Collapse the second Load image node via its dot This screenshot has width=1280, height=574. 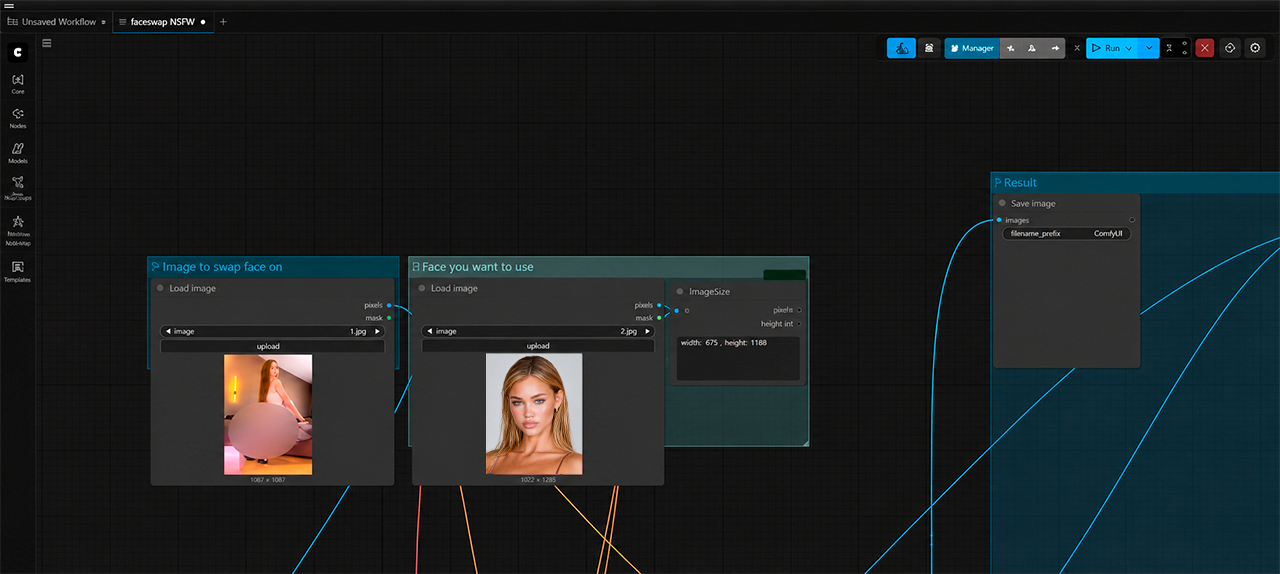click(420, 288)
